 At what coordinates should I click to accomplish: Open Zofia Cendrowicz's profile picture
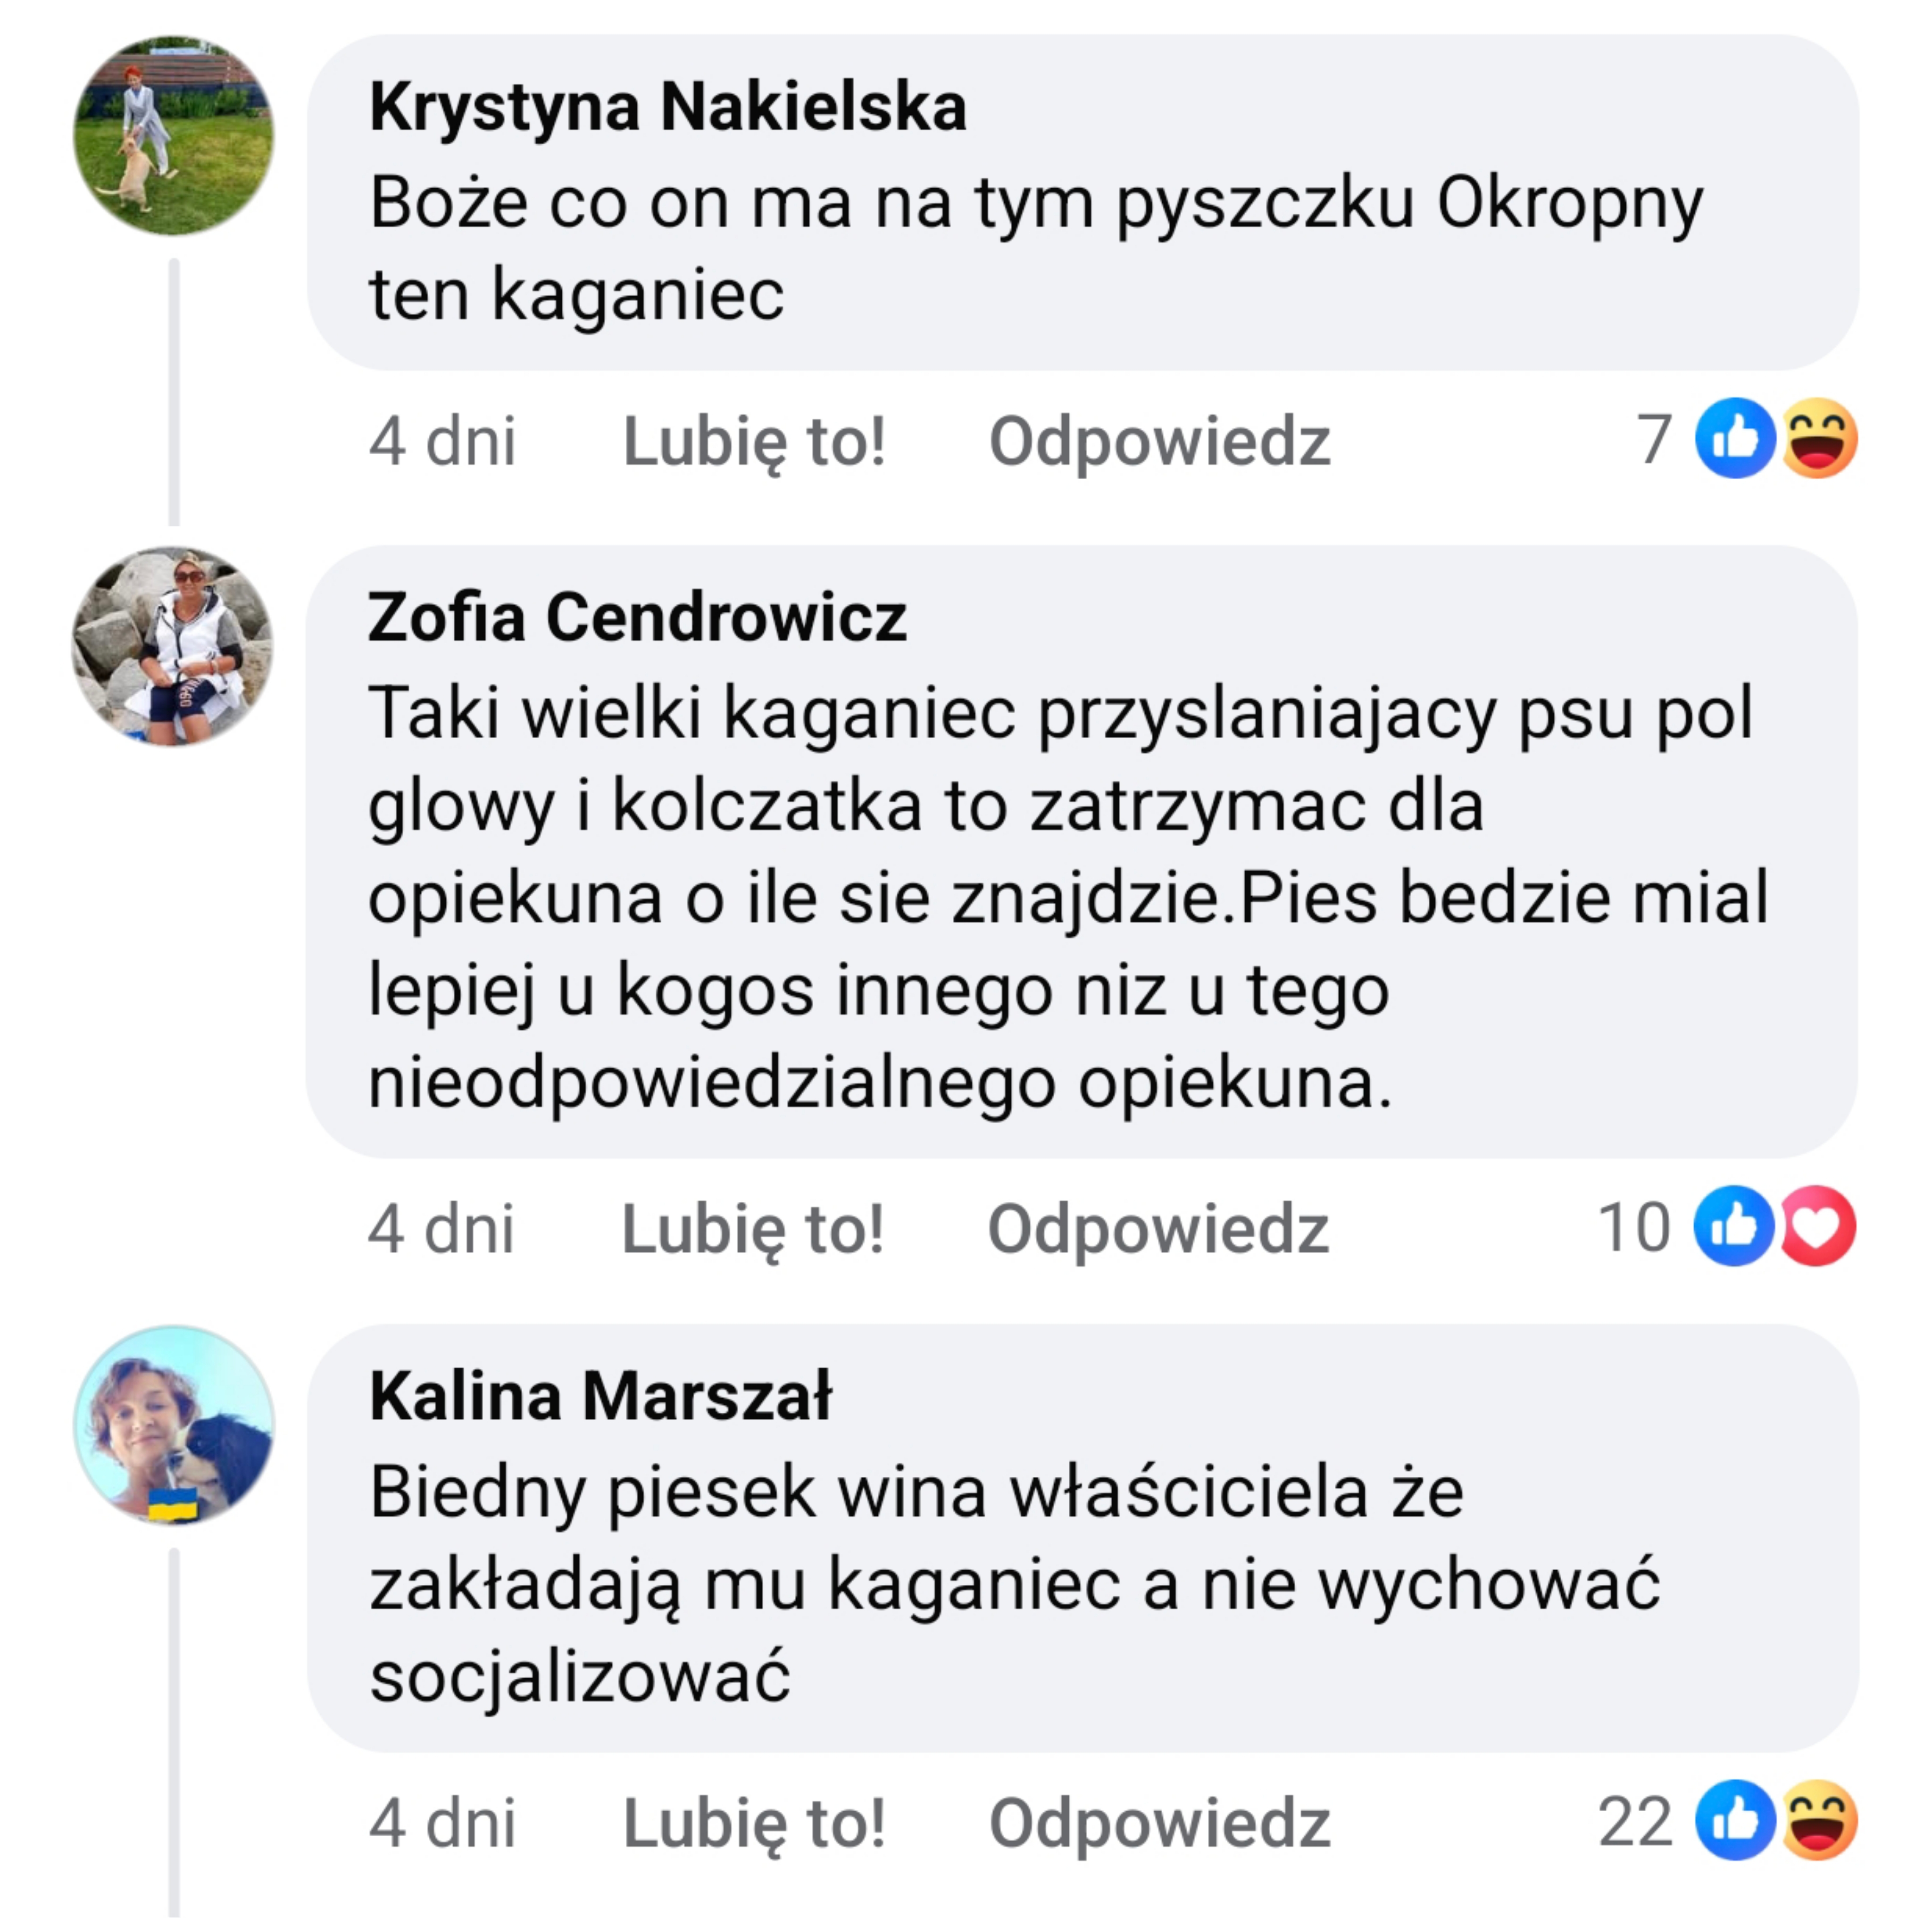(173, 646)
